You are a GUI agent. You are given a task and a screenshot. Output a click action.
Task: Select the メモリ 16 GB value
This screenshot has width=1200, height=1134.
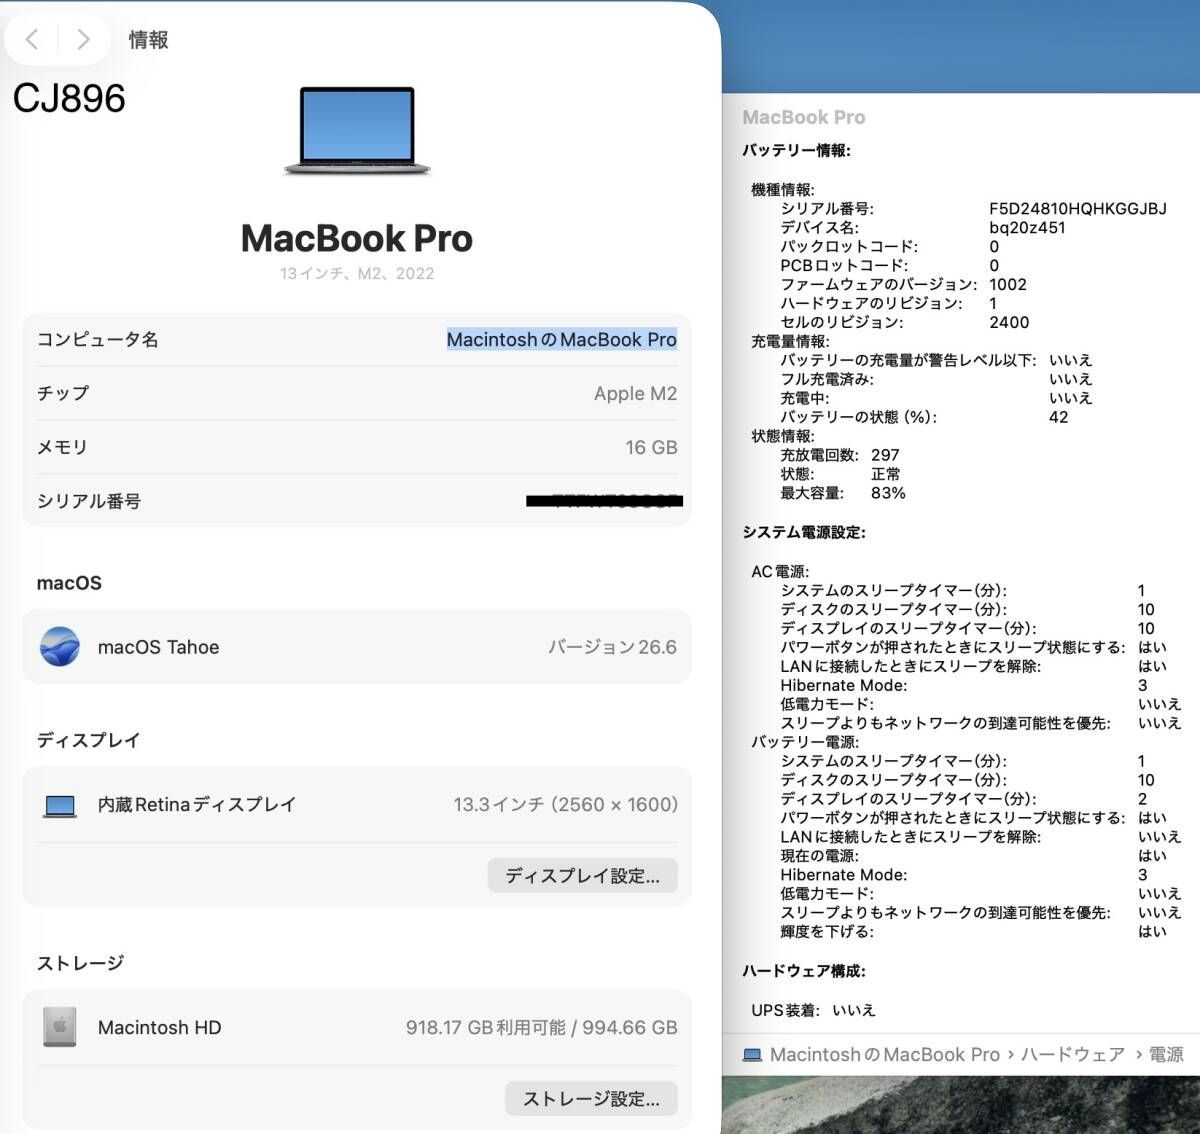651,448
